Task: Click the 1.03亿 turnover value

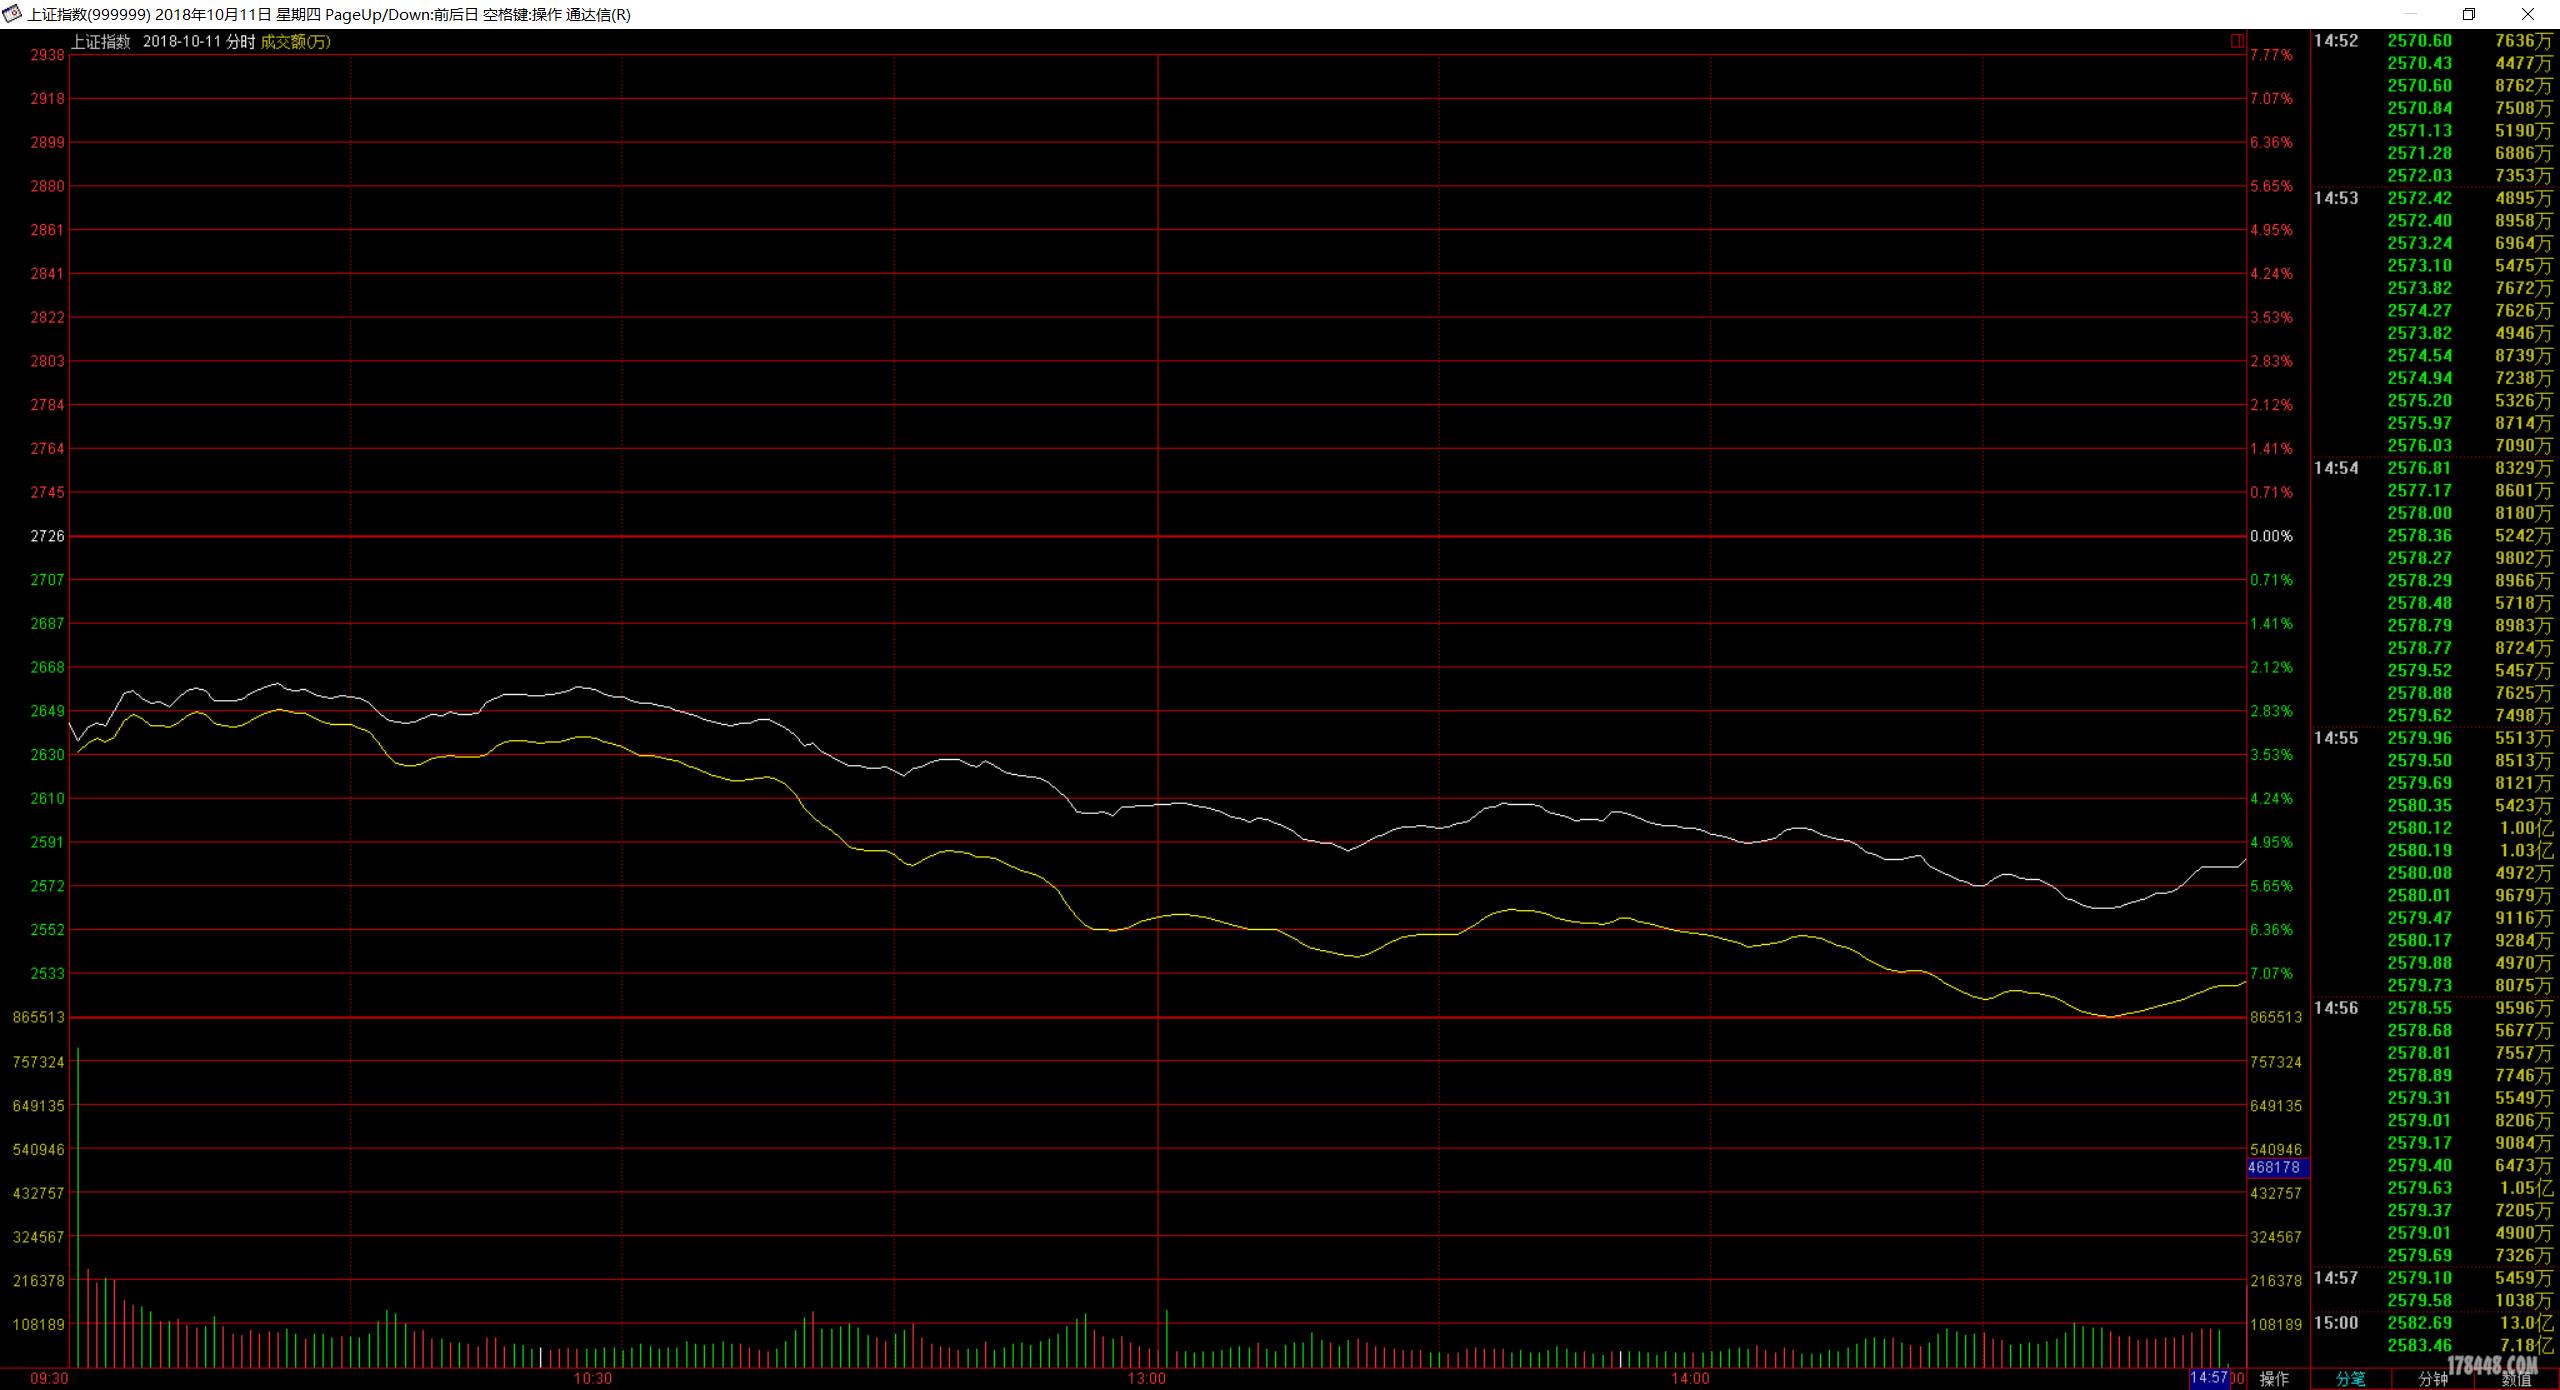Action: point(2526,851)
